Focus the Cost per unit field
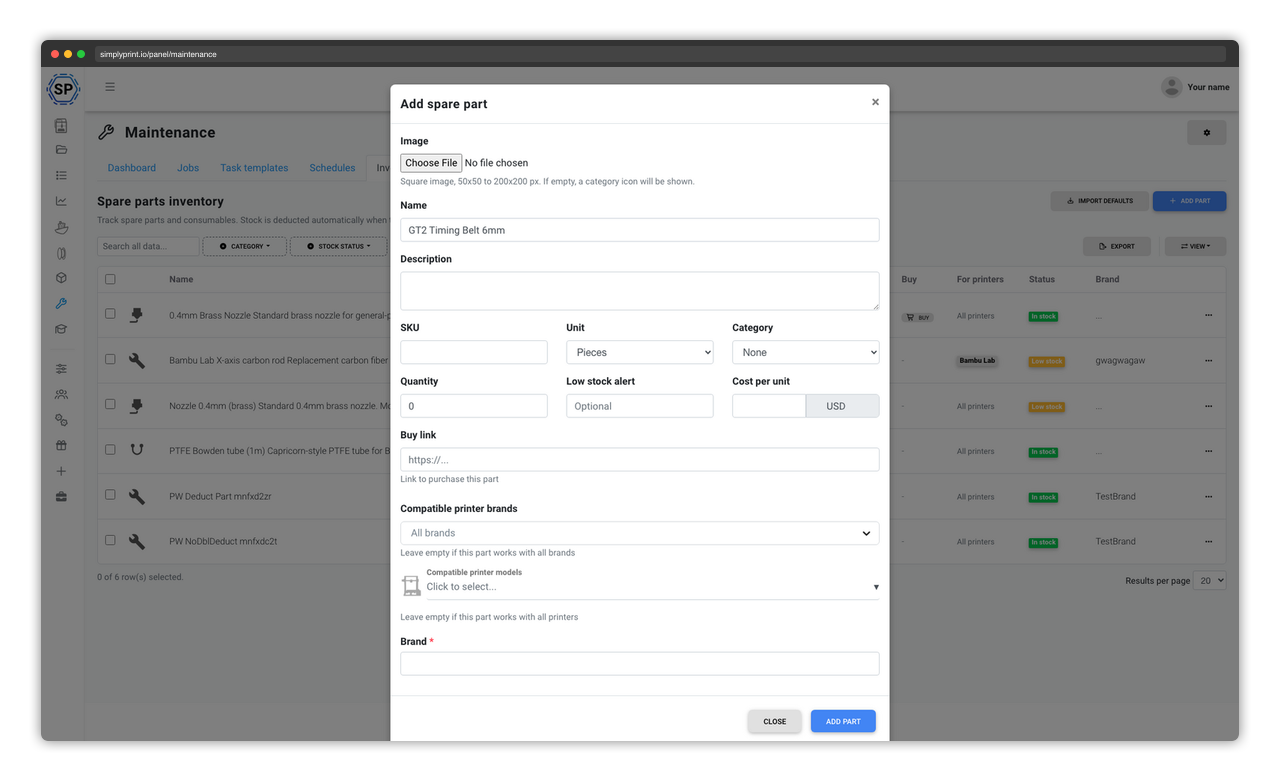1280x782 pixels. pyautogui.click(x=769, y=406)
